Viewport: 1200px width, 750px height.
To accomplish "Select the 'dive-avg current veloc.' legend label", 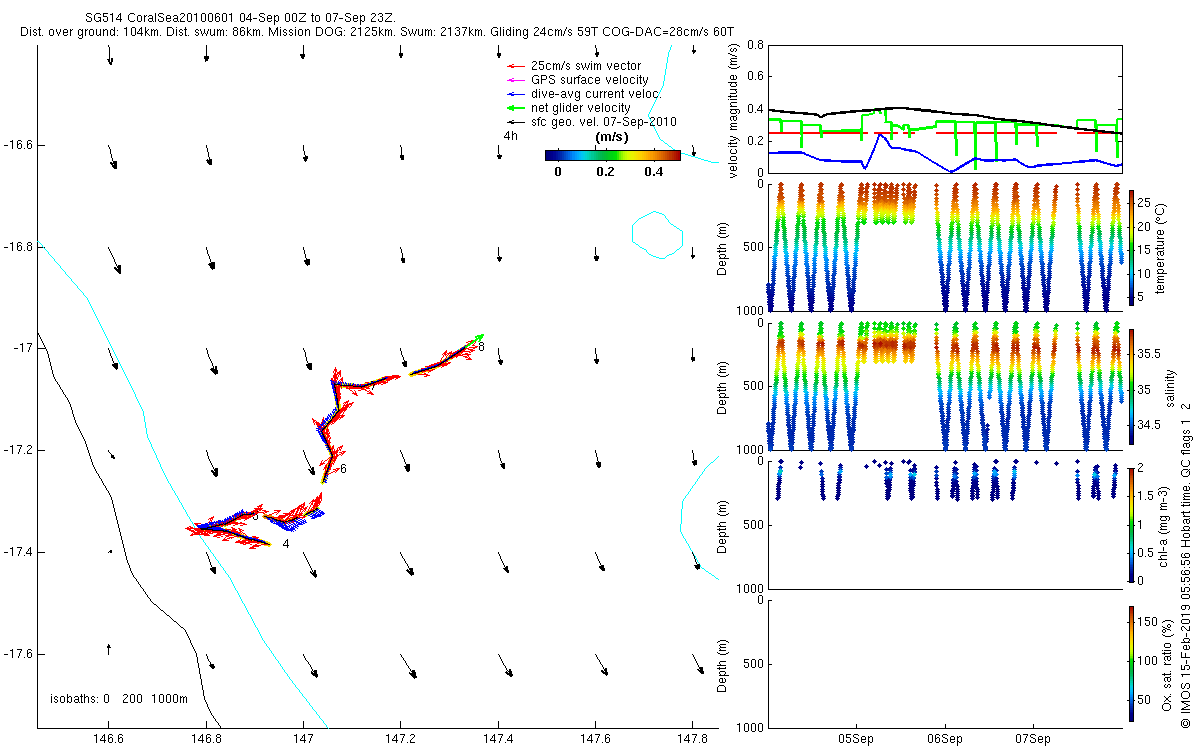I will click(x=598, y=94).
